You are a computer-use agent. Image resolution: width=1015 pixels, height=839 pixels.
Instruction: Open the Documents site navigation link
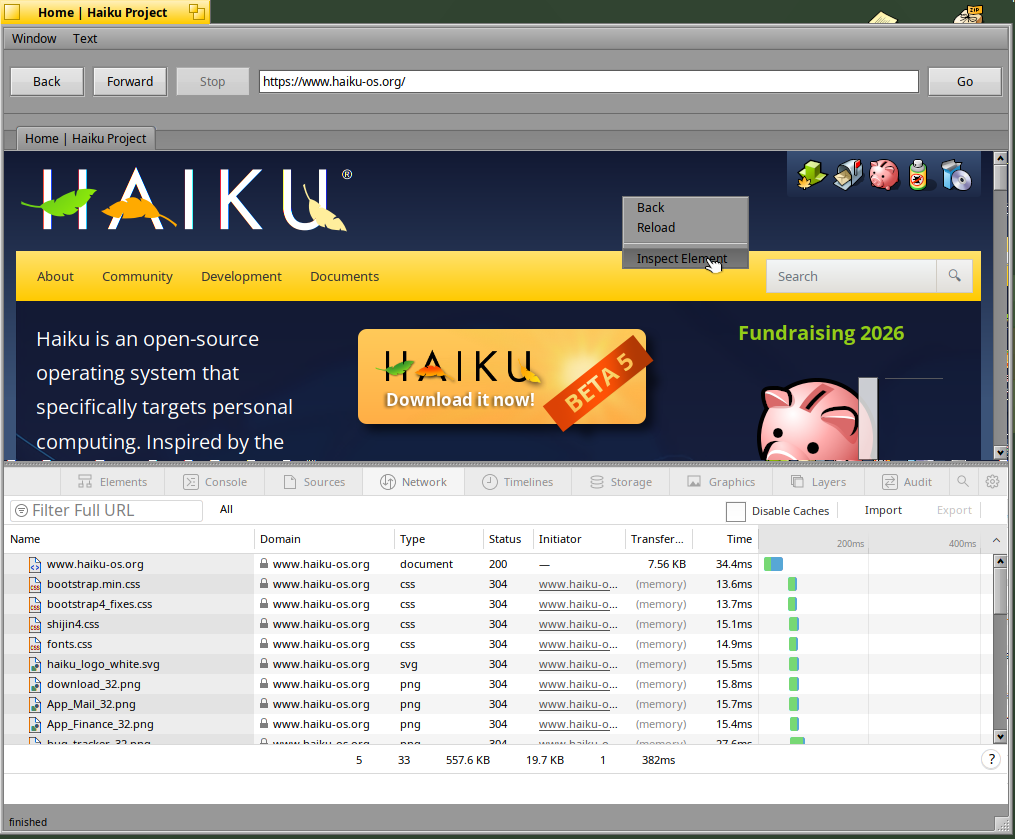[x=344, y=276]
